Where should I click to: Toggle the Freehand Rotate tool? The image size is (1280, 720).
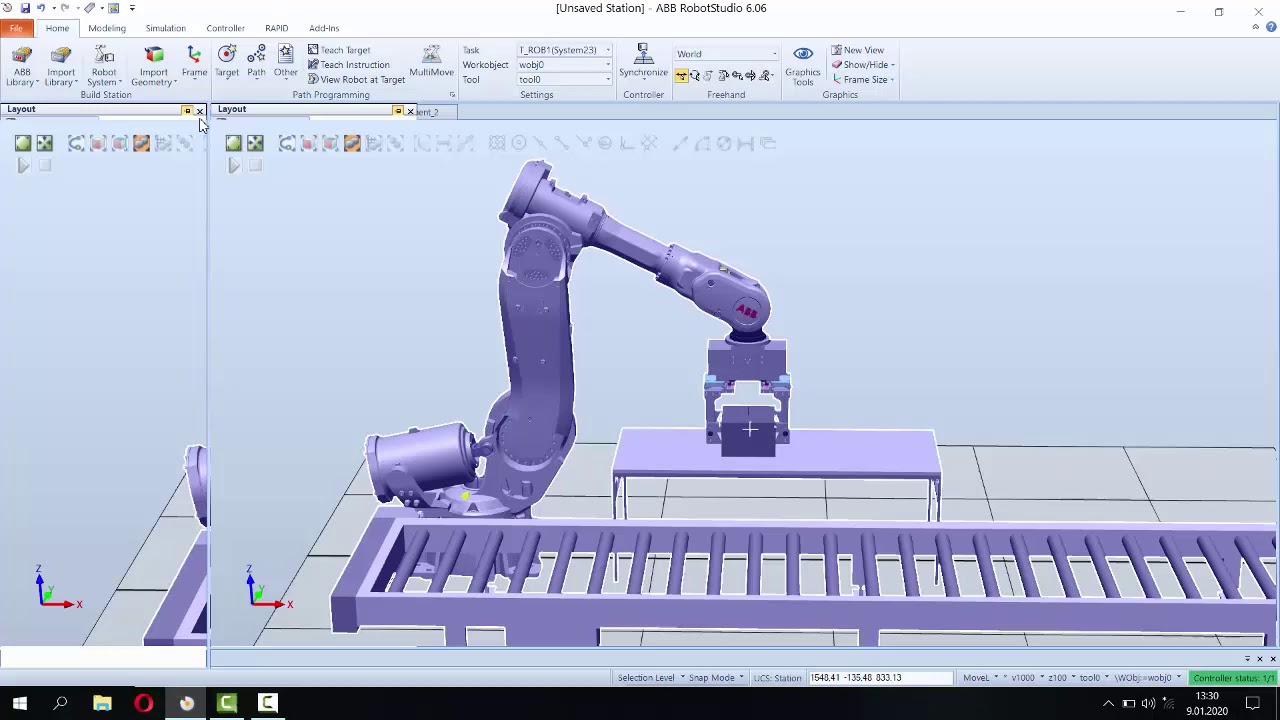pos(695,76)
